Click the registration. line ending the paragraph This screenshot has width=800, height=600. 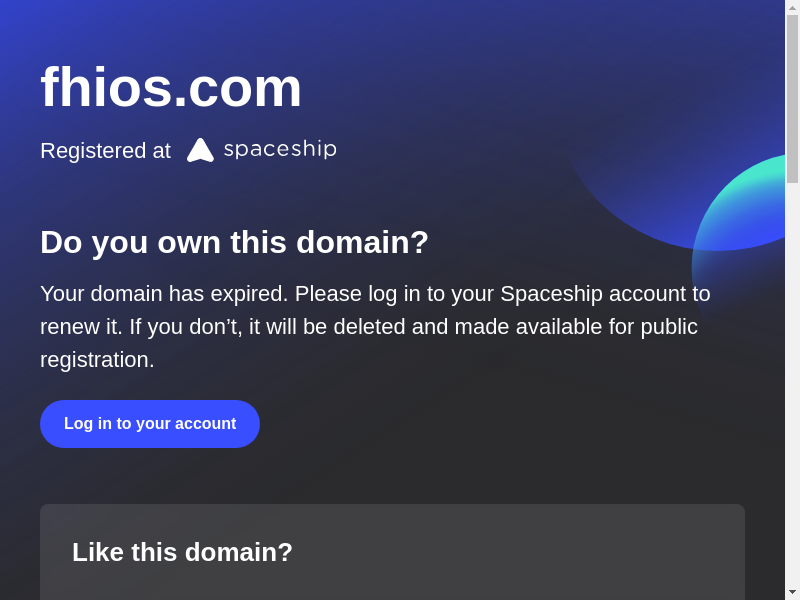click(97, 360)
